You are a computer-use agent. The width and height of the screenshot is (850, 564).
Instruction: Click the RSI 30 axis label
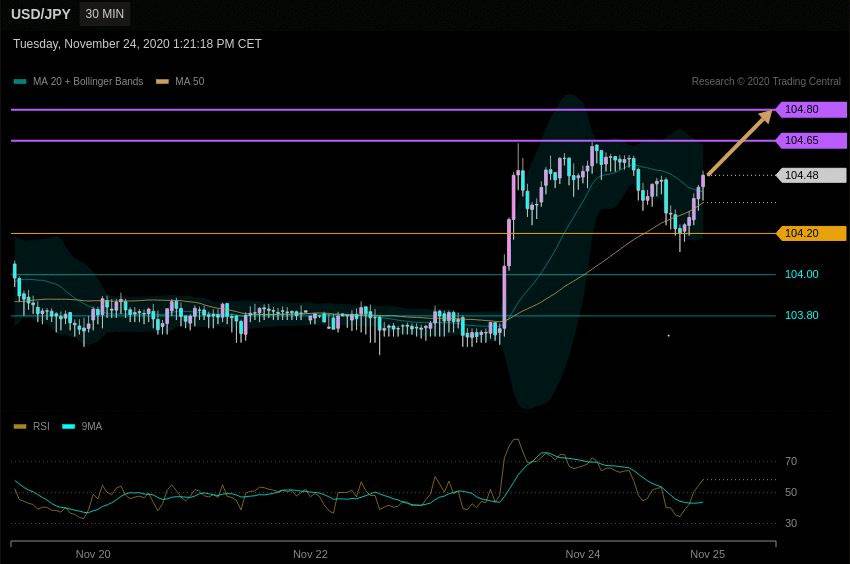(x=791, y=523)
